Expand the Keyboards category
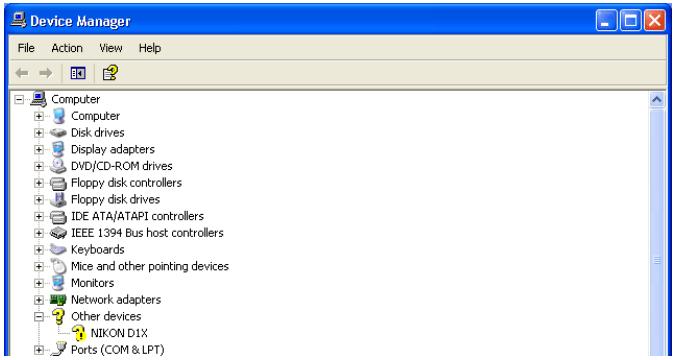Viewport: 676px width, 360px height. tap(39, 250)
